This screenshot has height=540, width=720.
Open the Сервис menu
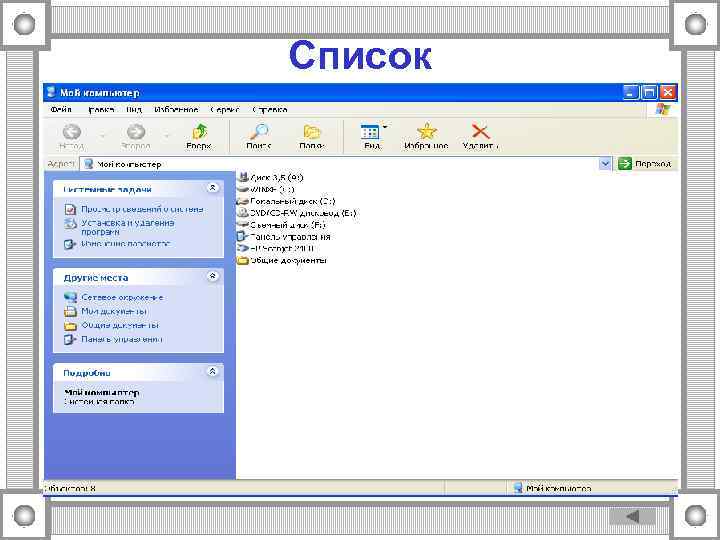[225, 110]
